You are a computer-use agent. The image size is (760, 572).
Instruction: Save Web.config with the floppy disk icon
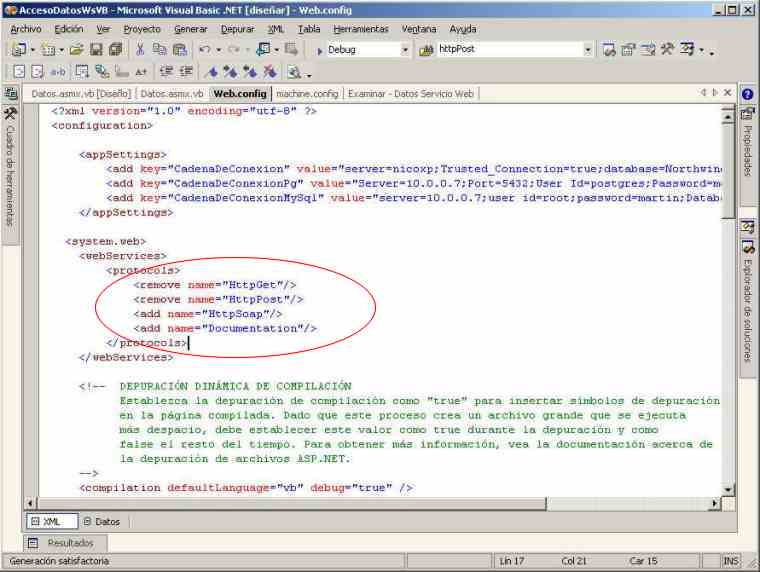[x=96, y=49]
